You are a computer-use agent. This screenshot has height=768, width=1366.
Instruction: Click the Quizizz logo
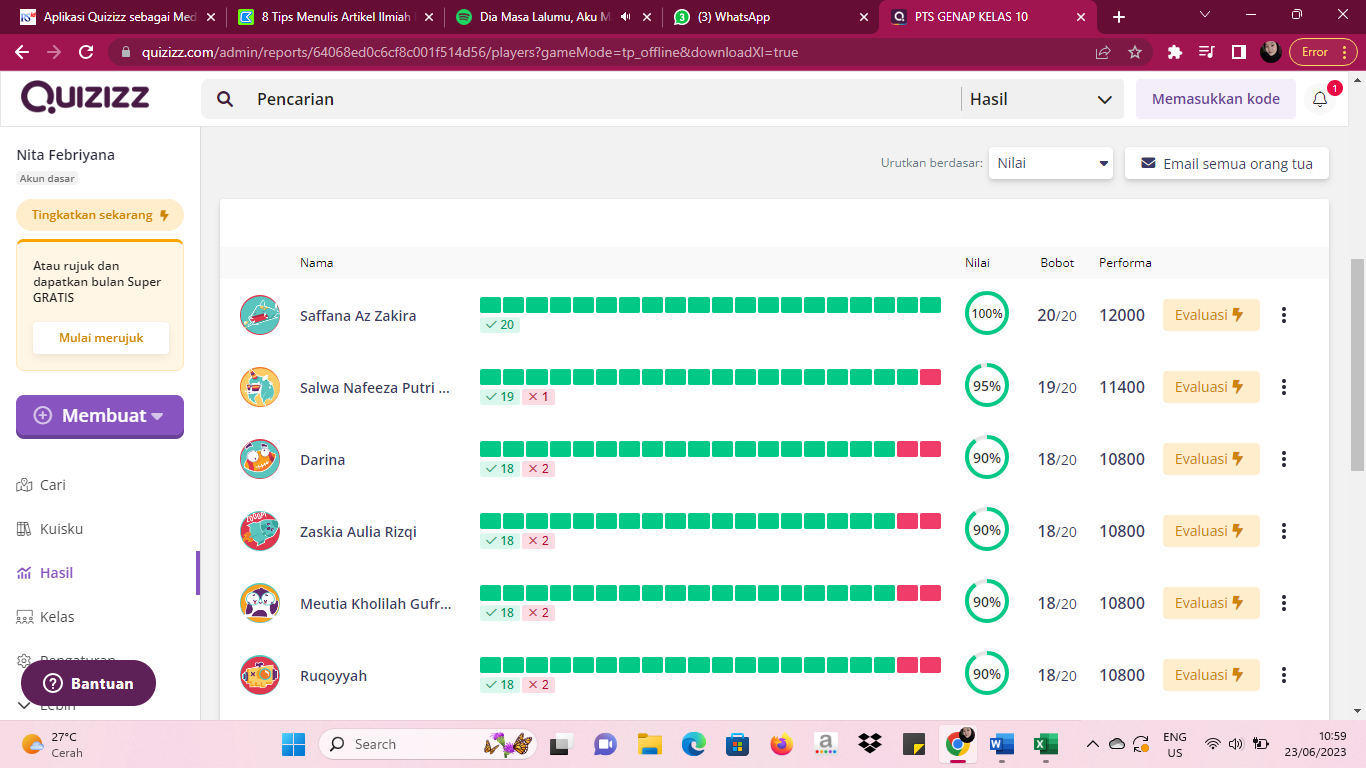85,98
